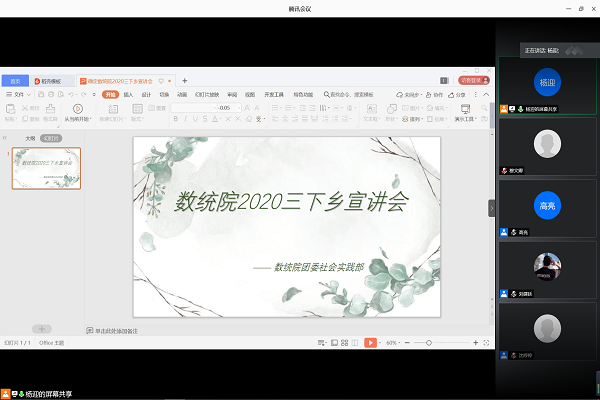Click the zoom slider handle

[x=430, y=343]
